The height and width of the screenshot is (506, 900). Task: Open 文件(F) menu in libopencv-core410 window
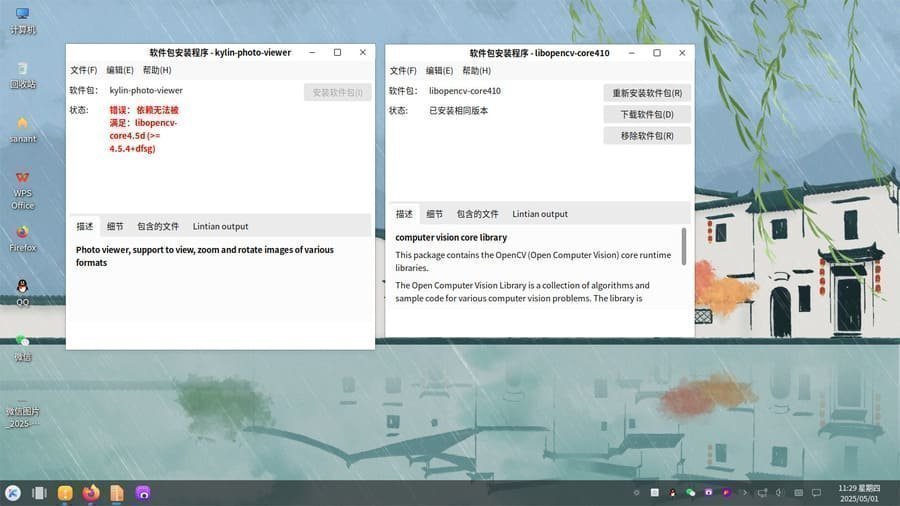[403, 71]
